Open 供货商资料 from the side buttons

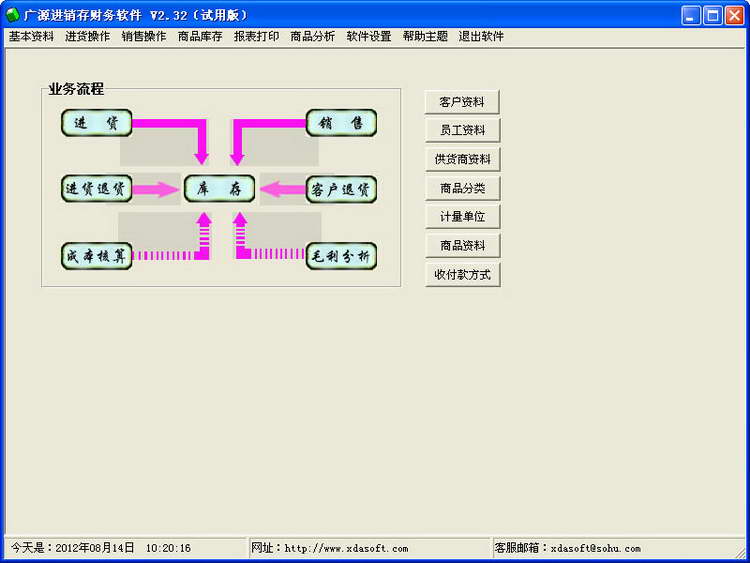(x=462, y=159)
